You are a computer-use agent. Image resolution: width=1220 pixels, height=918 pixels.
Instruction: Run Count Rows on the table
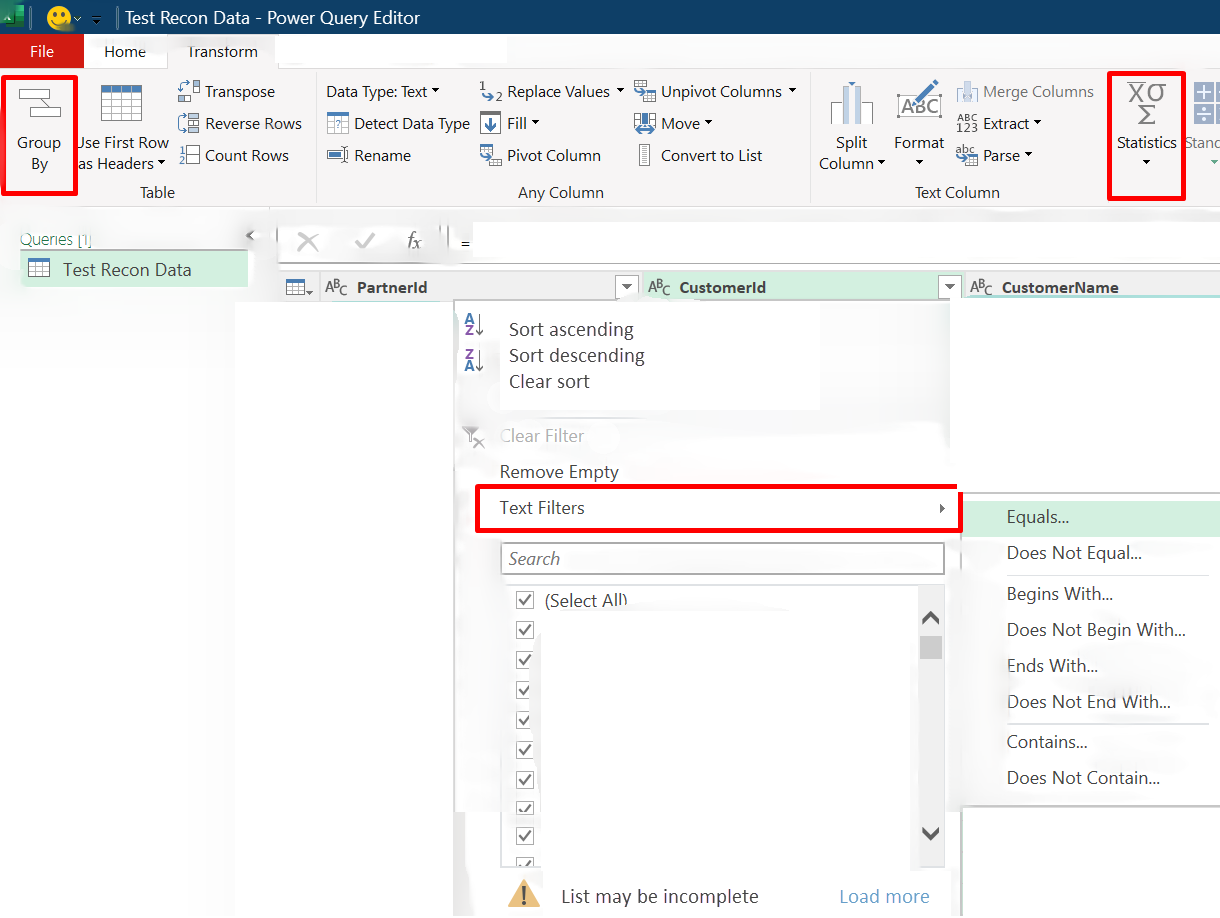[234, 155]
